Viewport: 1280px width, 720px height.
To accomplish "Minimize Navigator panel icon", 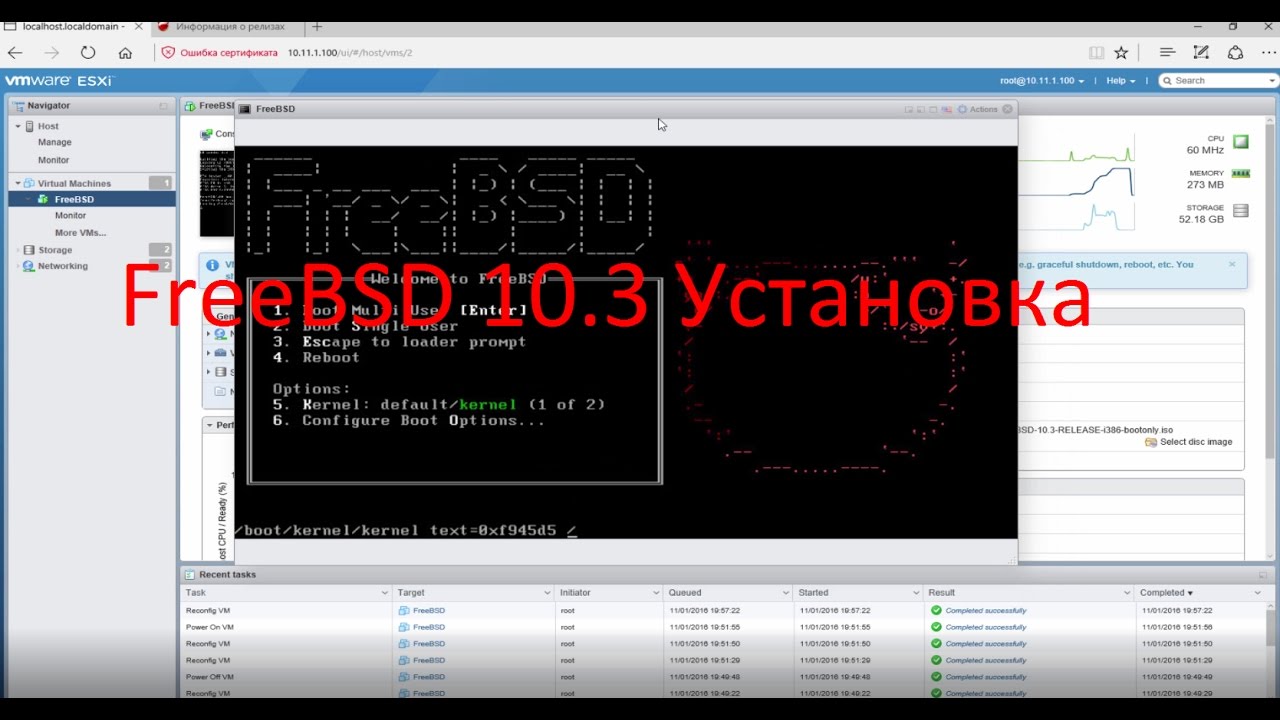I will click(164, 105).
